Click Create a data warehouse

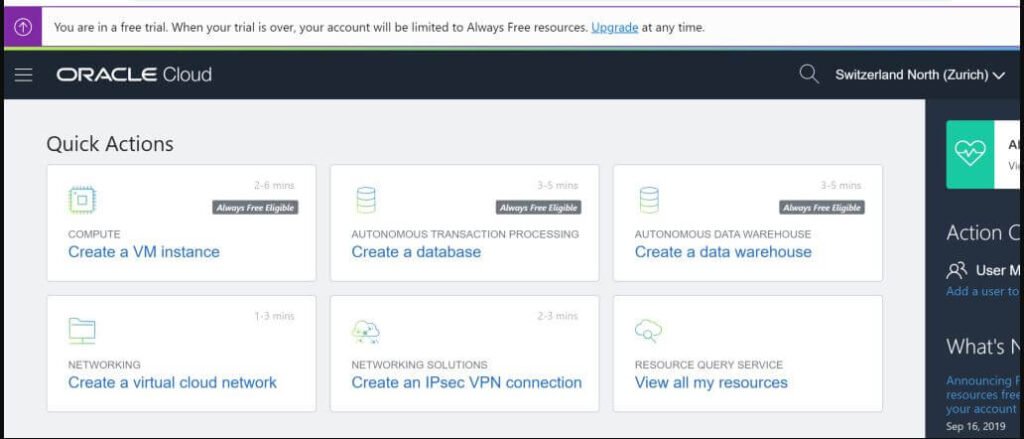[723, 252]
